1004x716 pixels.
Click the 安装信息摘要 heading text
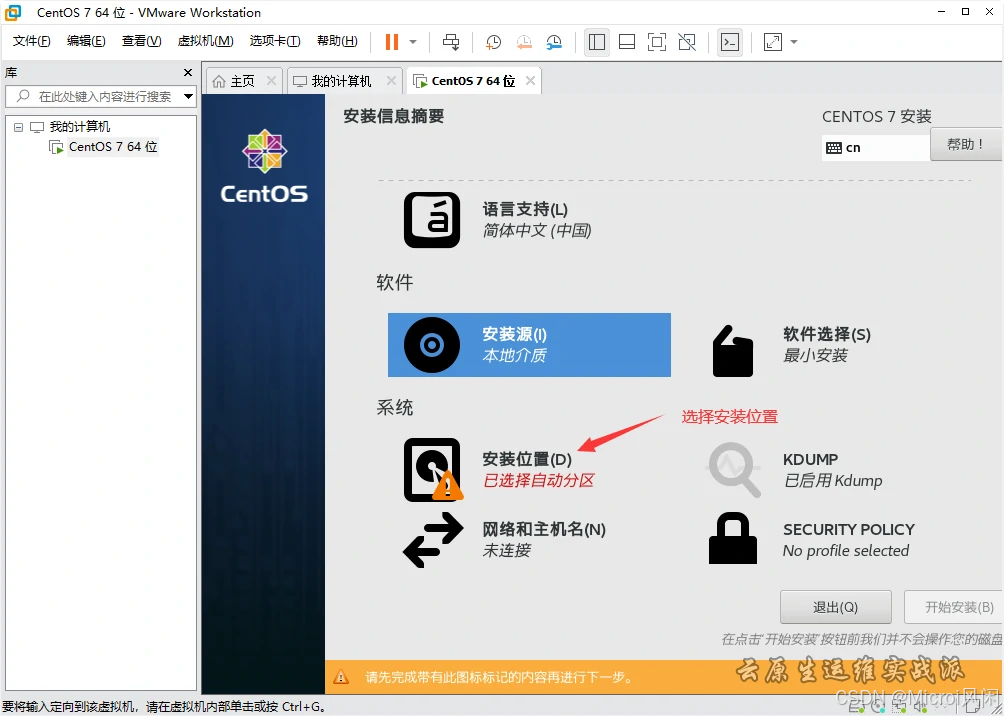point(394,116)
